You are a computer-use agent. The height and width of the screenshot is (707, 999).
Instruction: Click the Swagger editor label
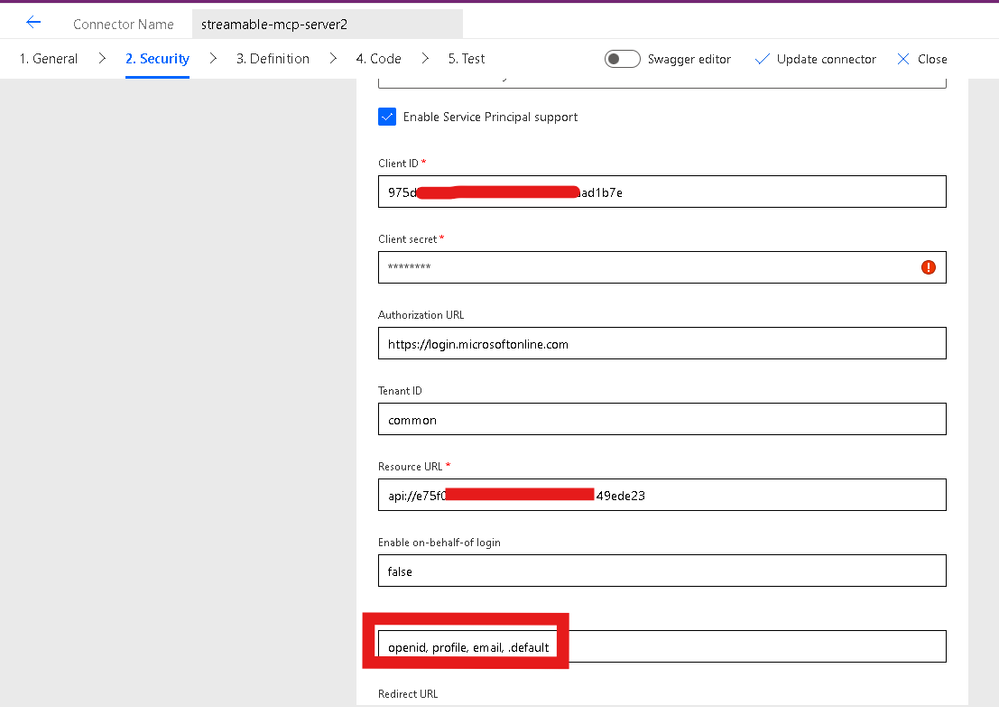point(689,59)
